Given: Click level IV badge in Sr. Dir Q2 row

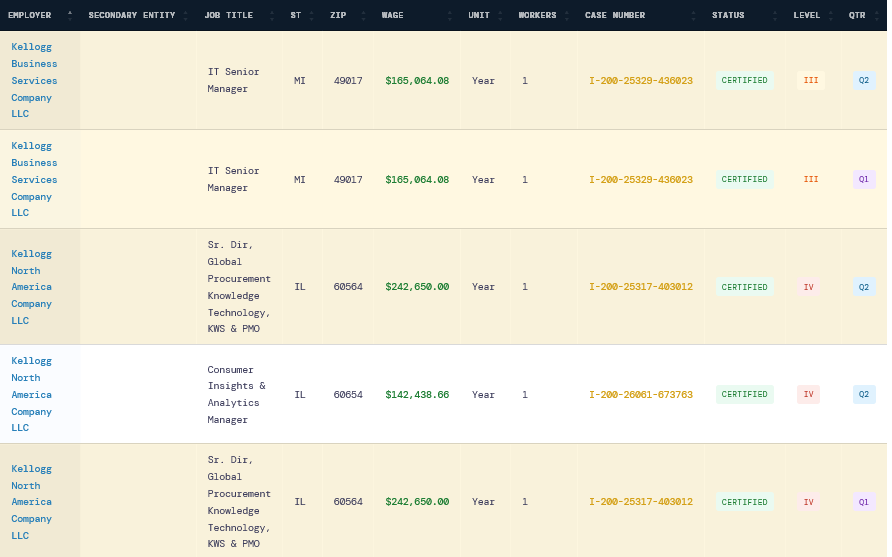Looking at the screenshot, I should 808,287.
